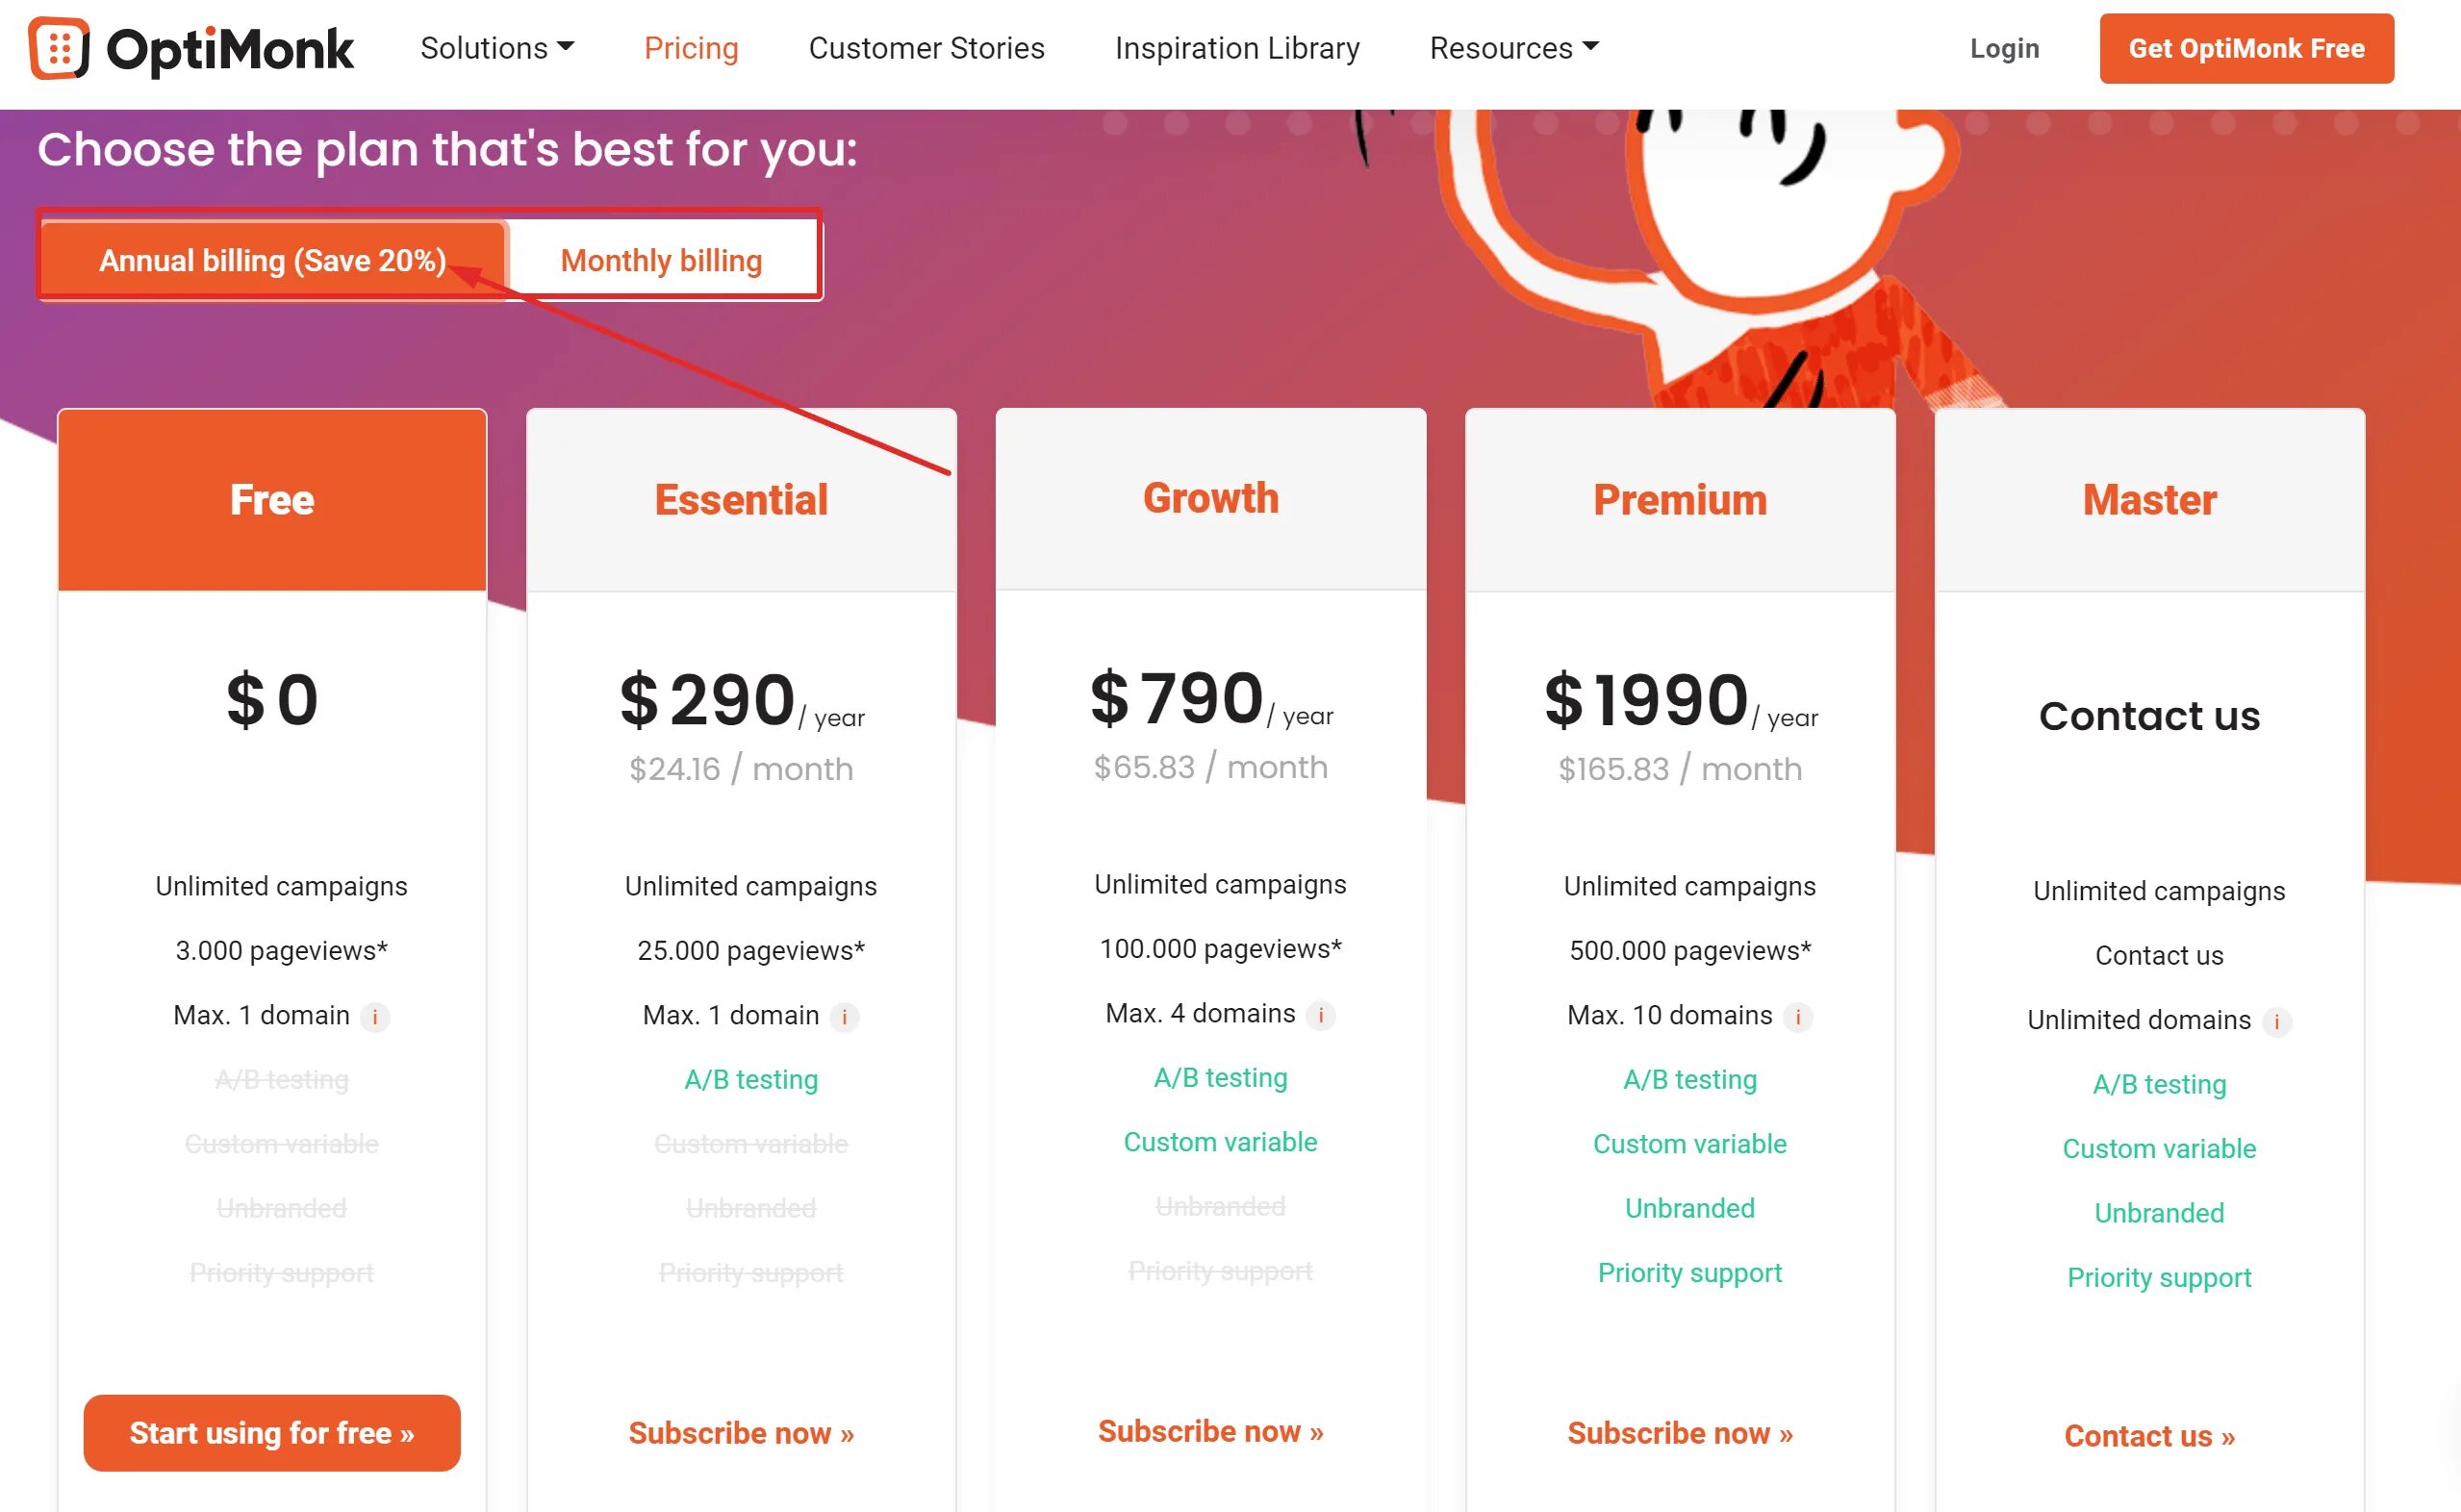Click info icon beside Essential Max. 1 domain
2461x1512 pixels.
(x=845, y=1017)
